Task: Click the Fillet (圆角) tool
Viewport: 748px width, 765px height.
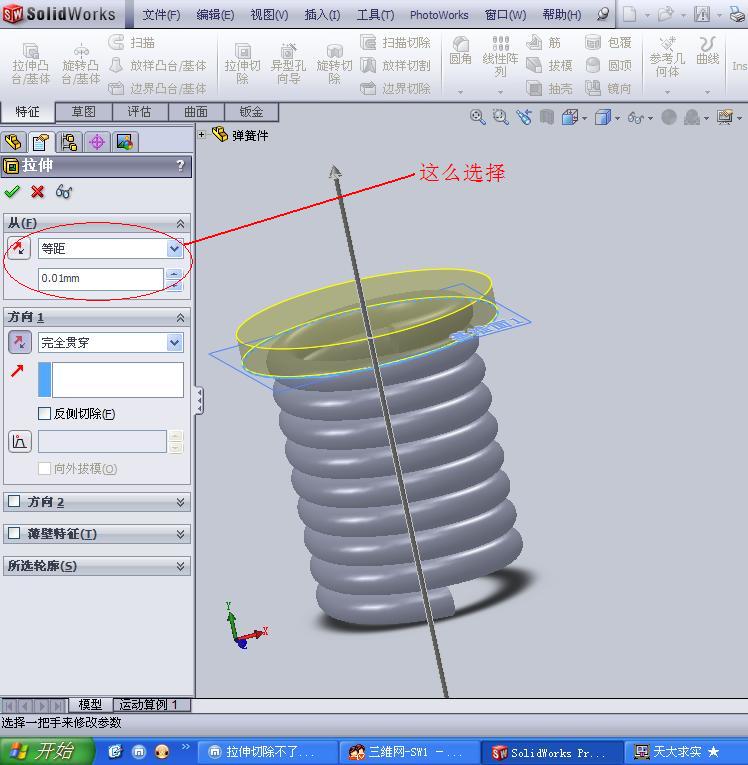Action: click(460, 51)
